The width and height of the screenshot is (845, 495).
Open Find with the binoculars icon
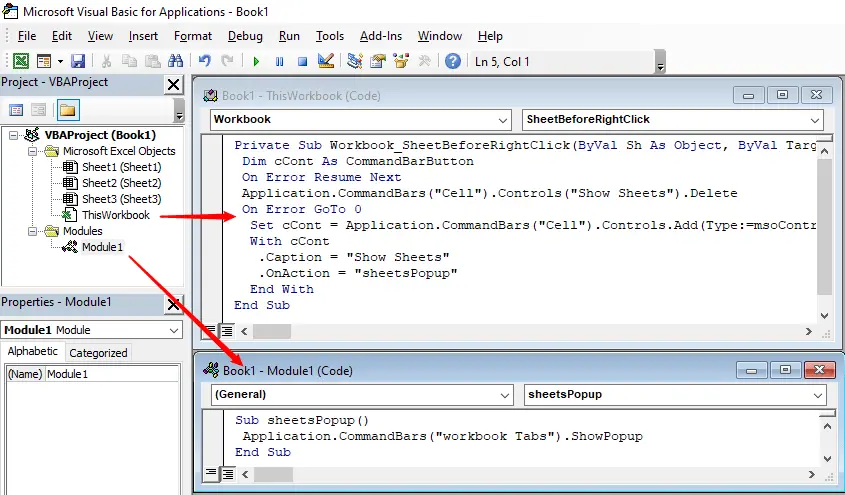pos(175,61)
